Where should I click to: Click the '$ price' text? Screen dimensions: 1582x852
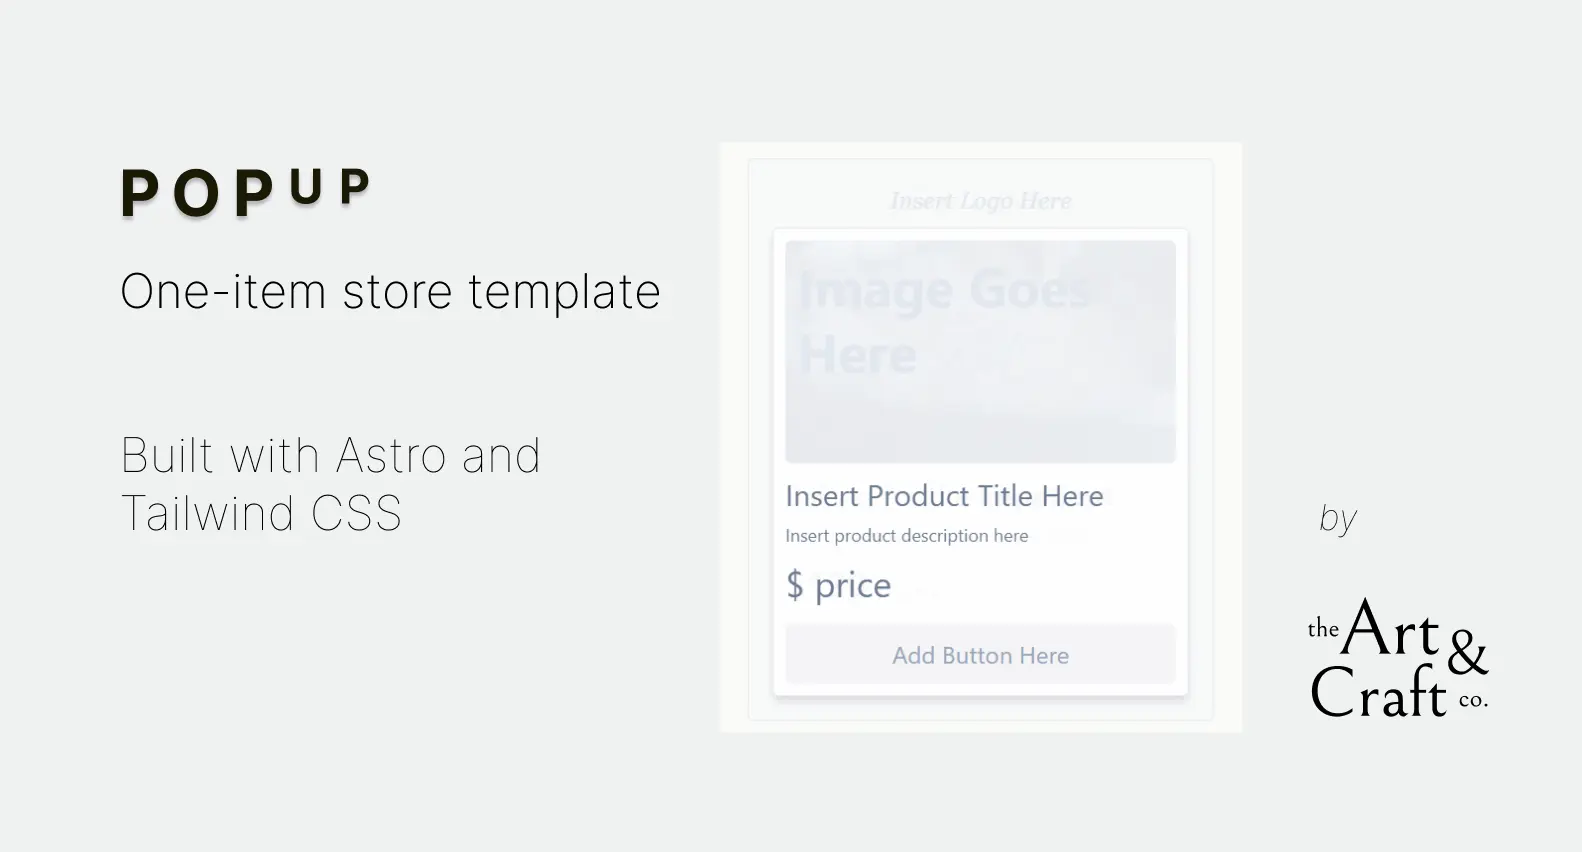pyautogui.click(x=838, y=585)
